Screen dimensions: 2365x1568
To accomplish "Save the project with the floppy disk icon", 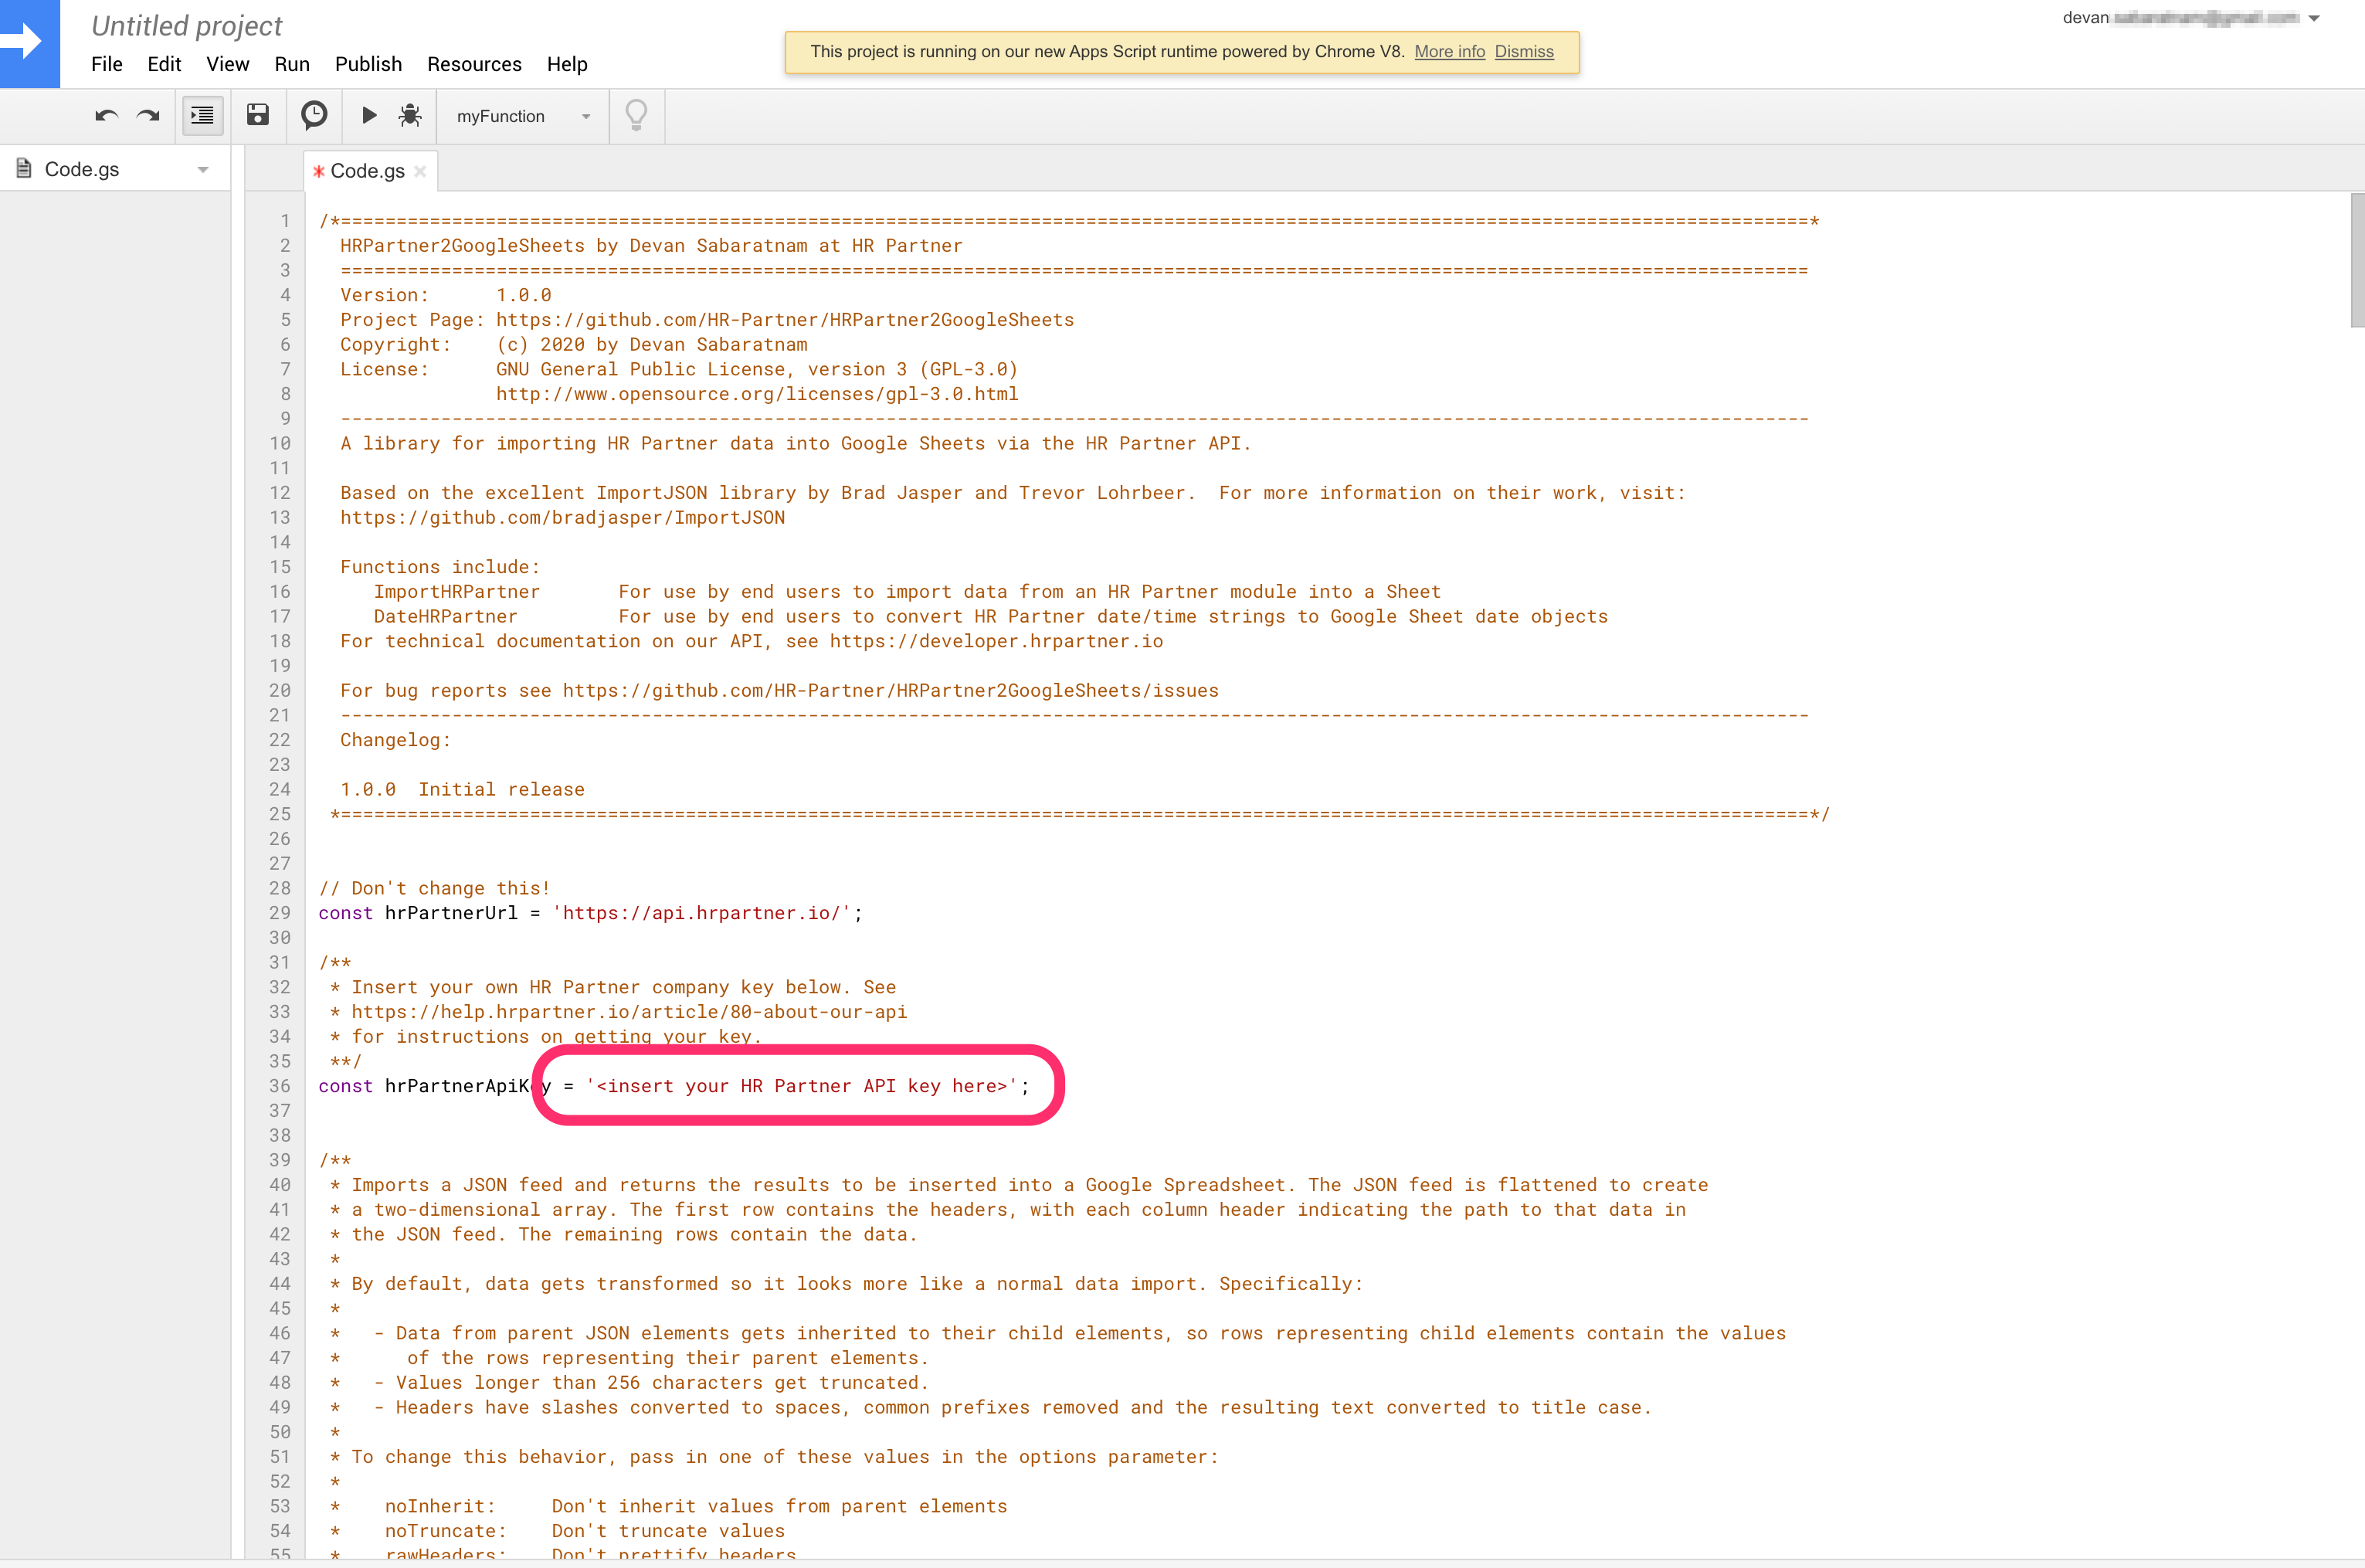I will pyautogui.click(x=258, y=115).
